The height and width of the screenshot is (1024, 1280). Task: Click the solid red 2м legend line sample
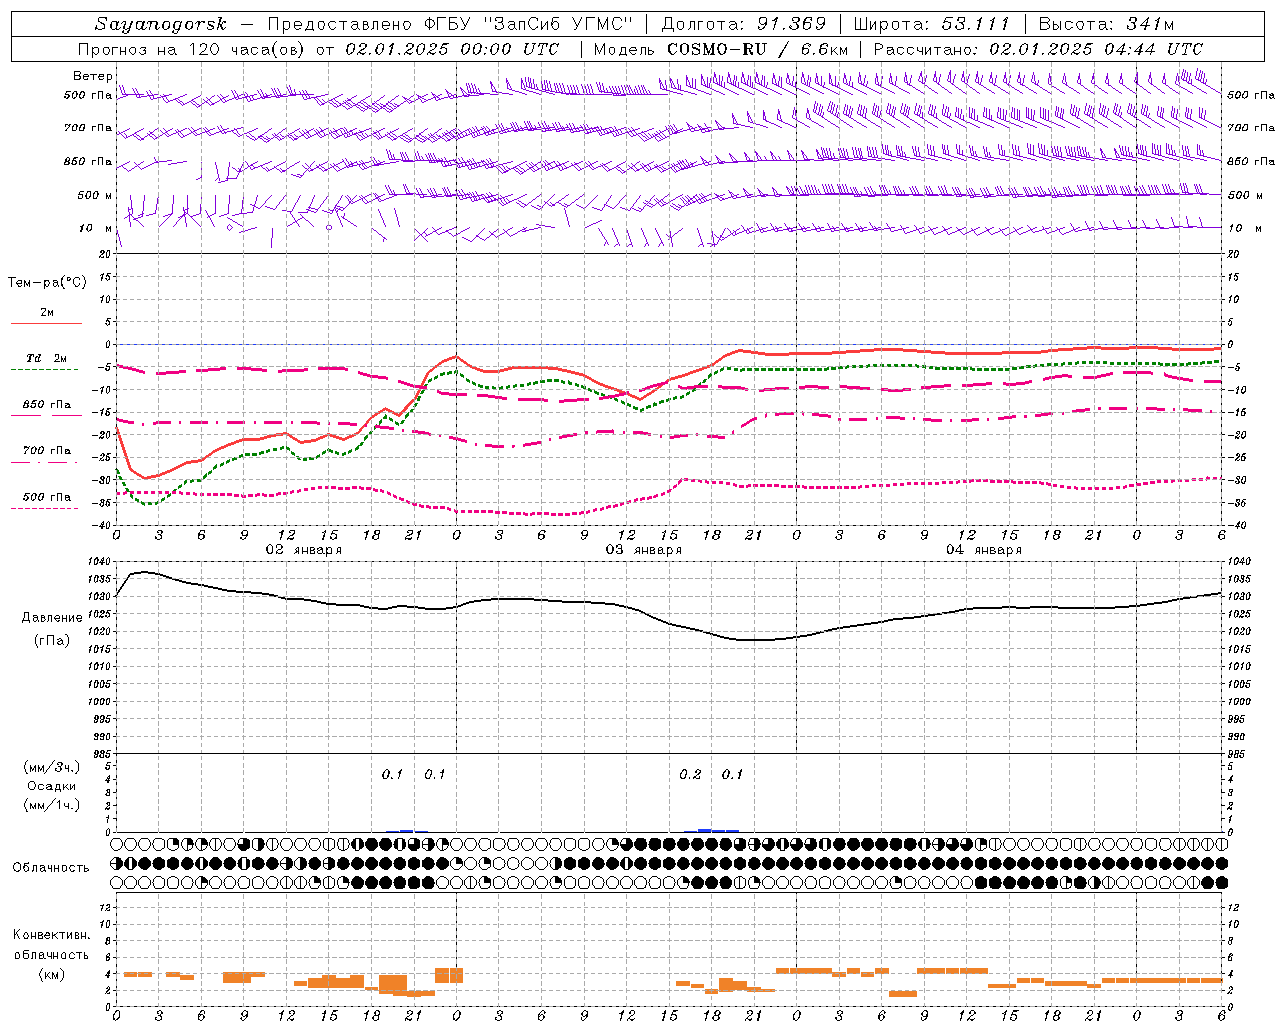pos(46,323)
